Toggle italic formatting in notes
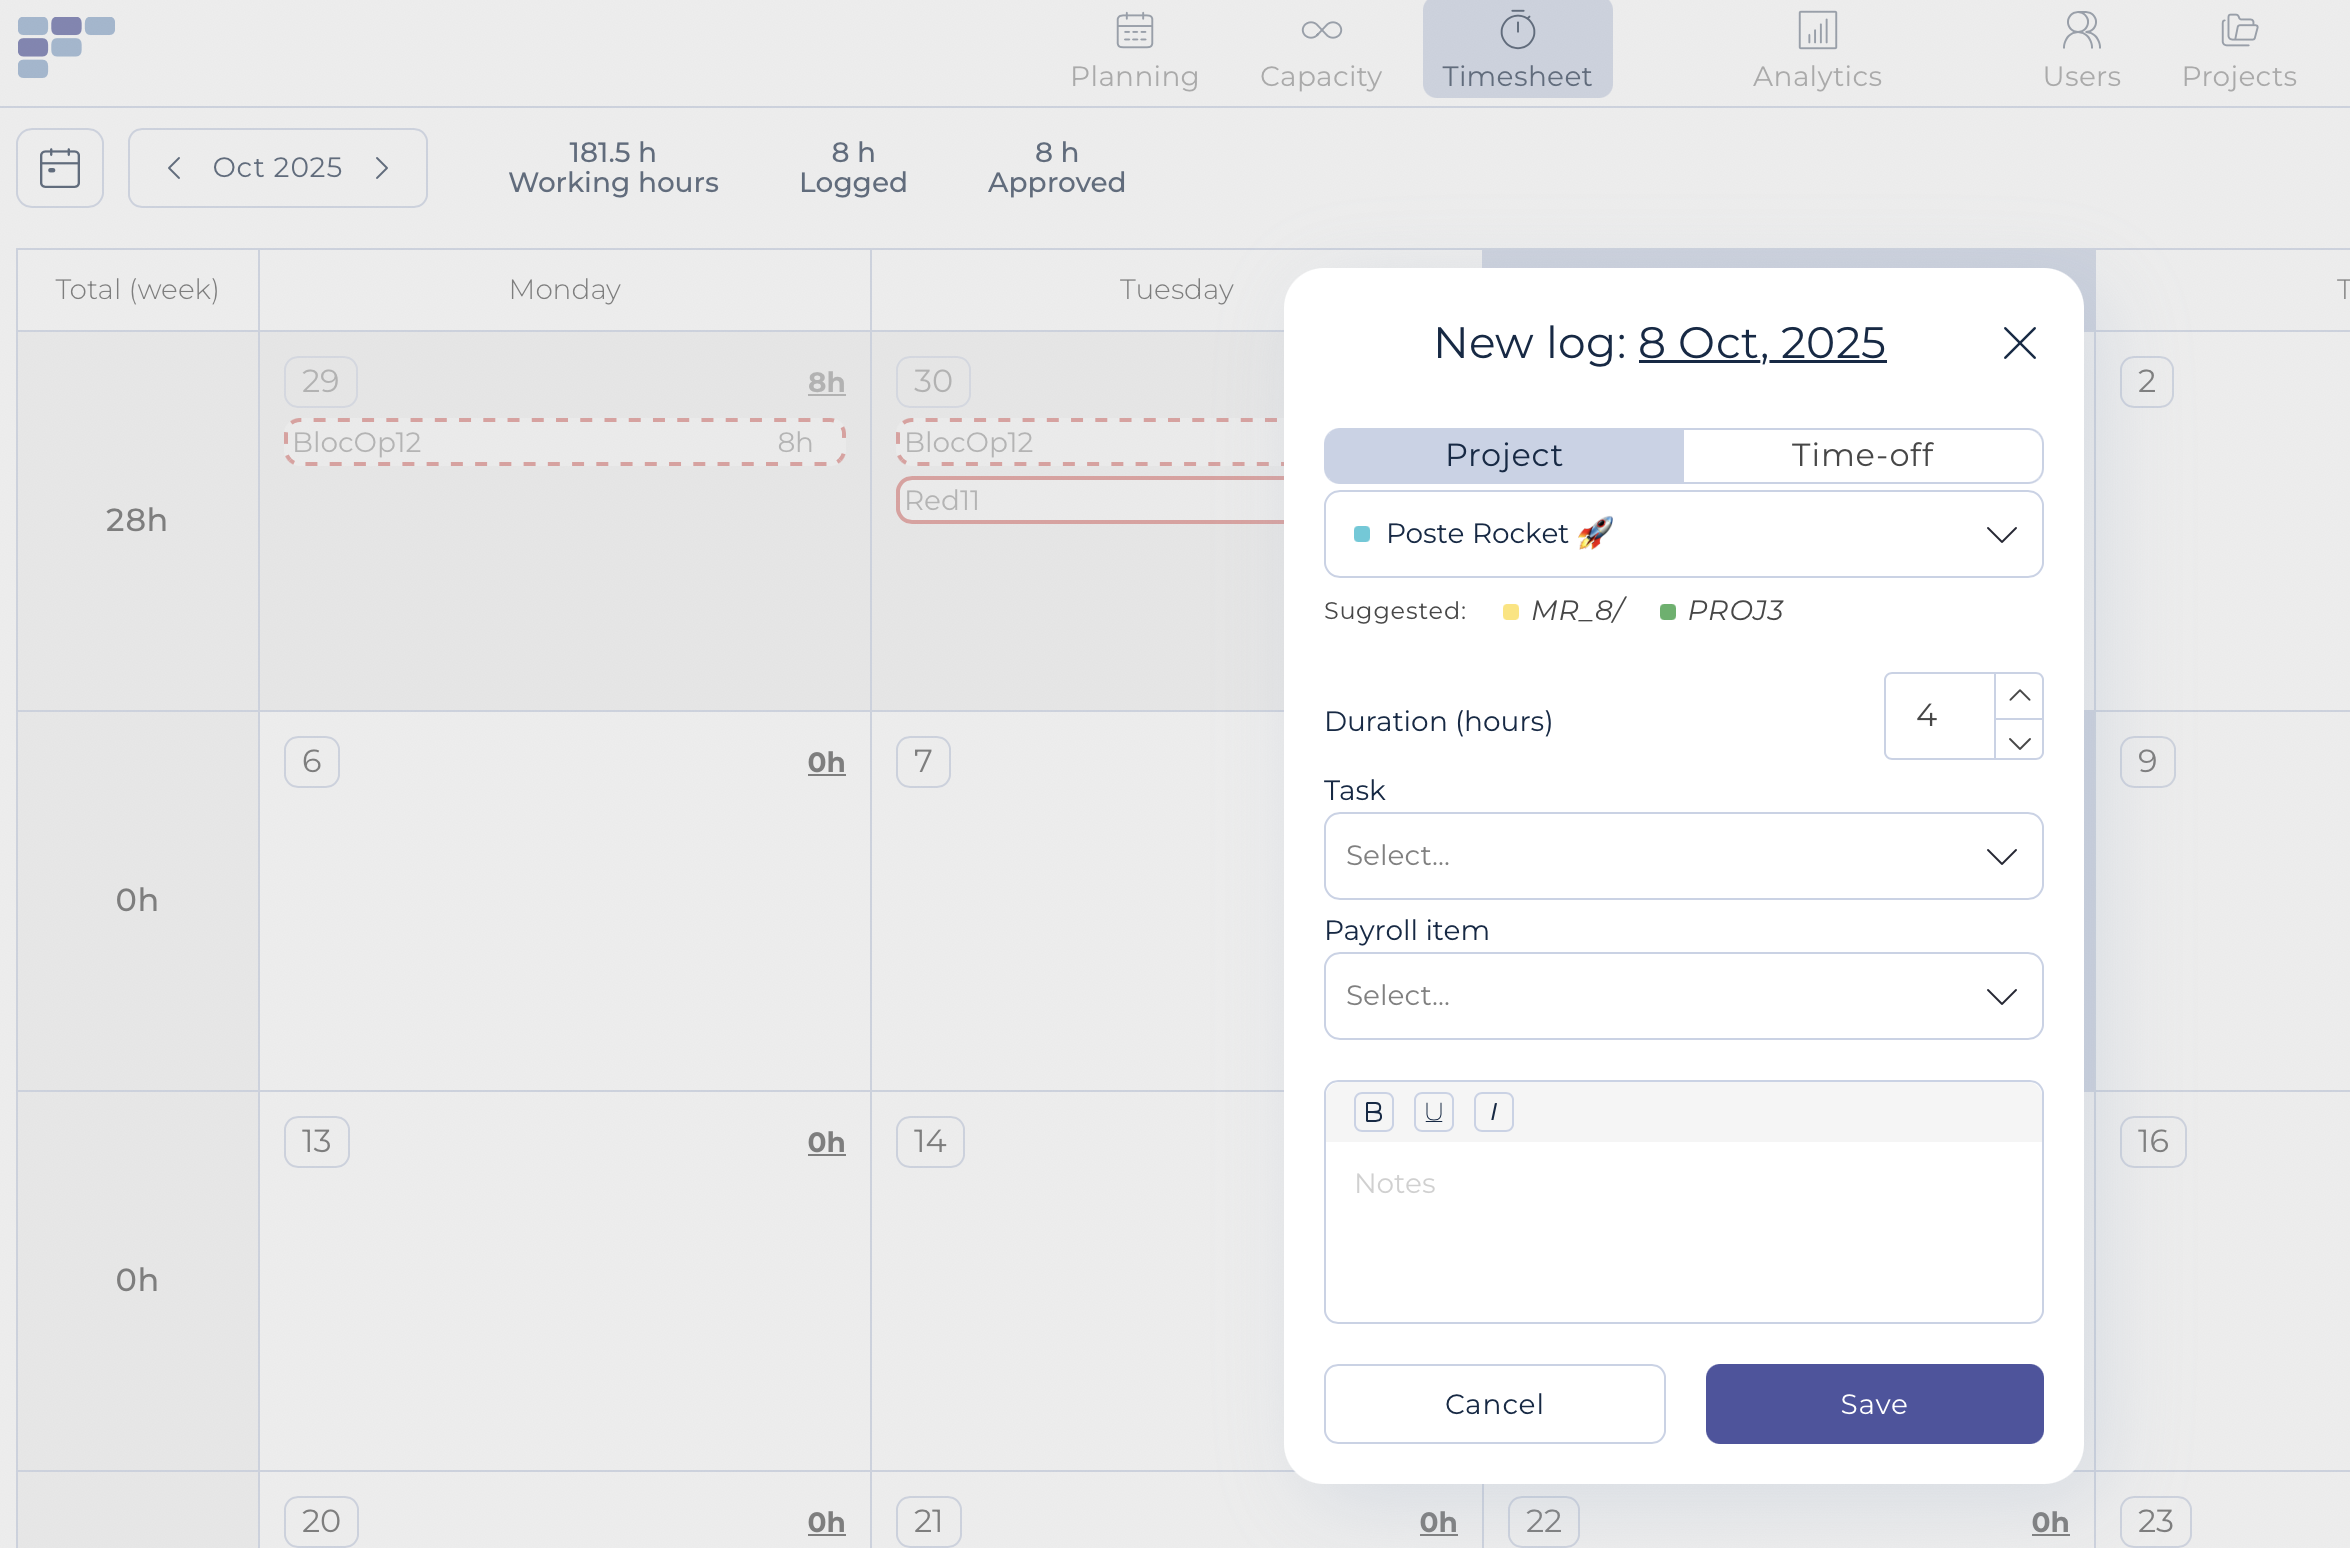2350x1548 pixels. coord(1493,1112)
